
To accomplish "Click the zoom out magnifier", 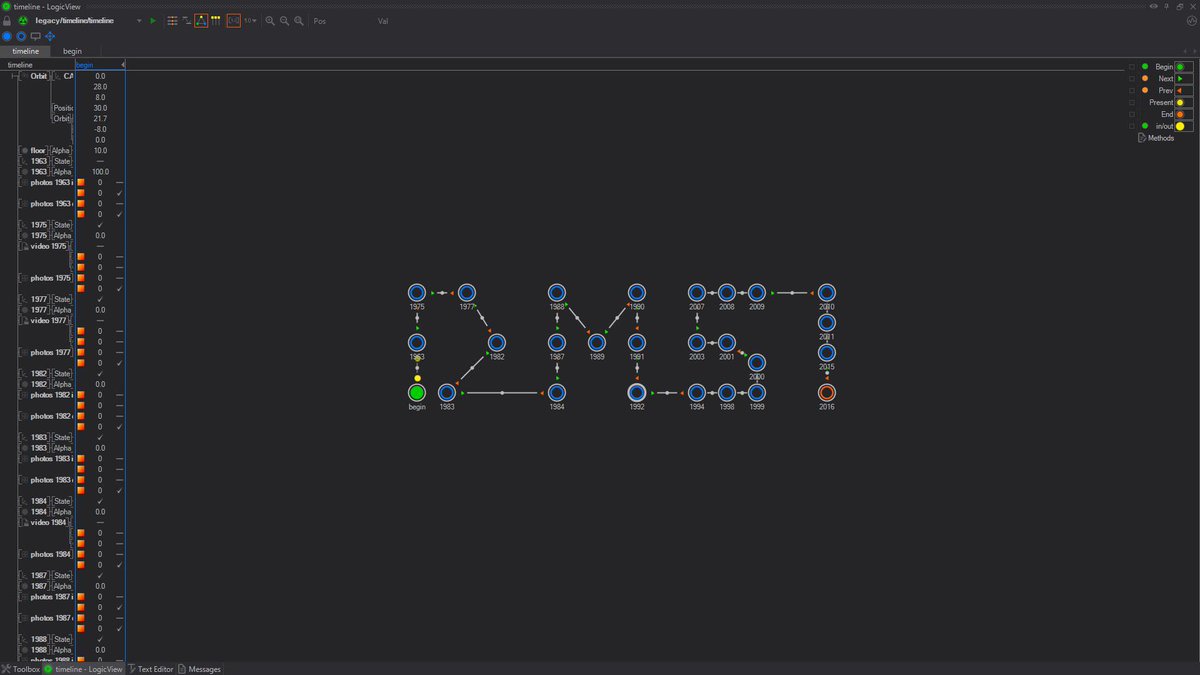I will pyautogui.click(x=285, y=20).
